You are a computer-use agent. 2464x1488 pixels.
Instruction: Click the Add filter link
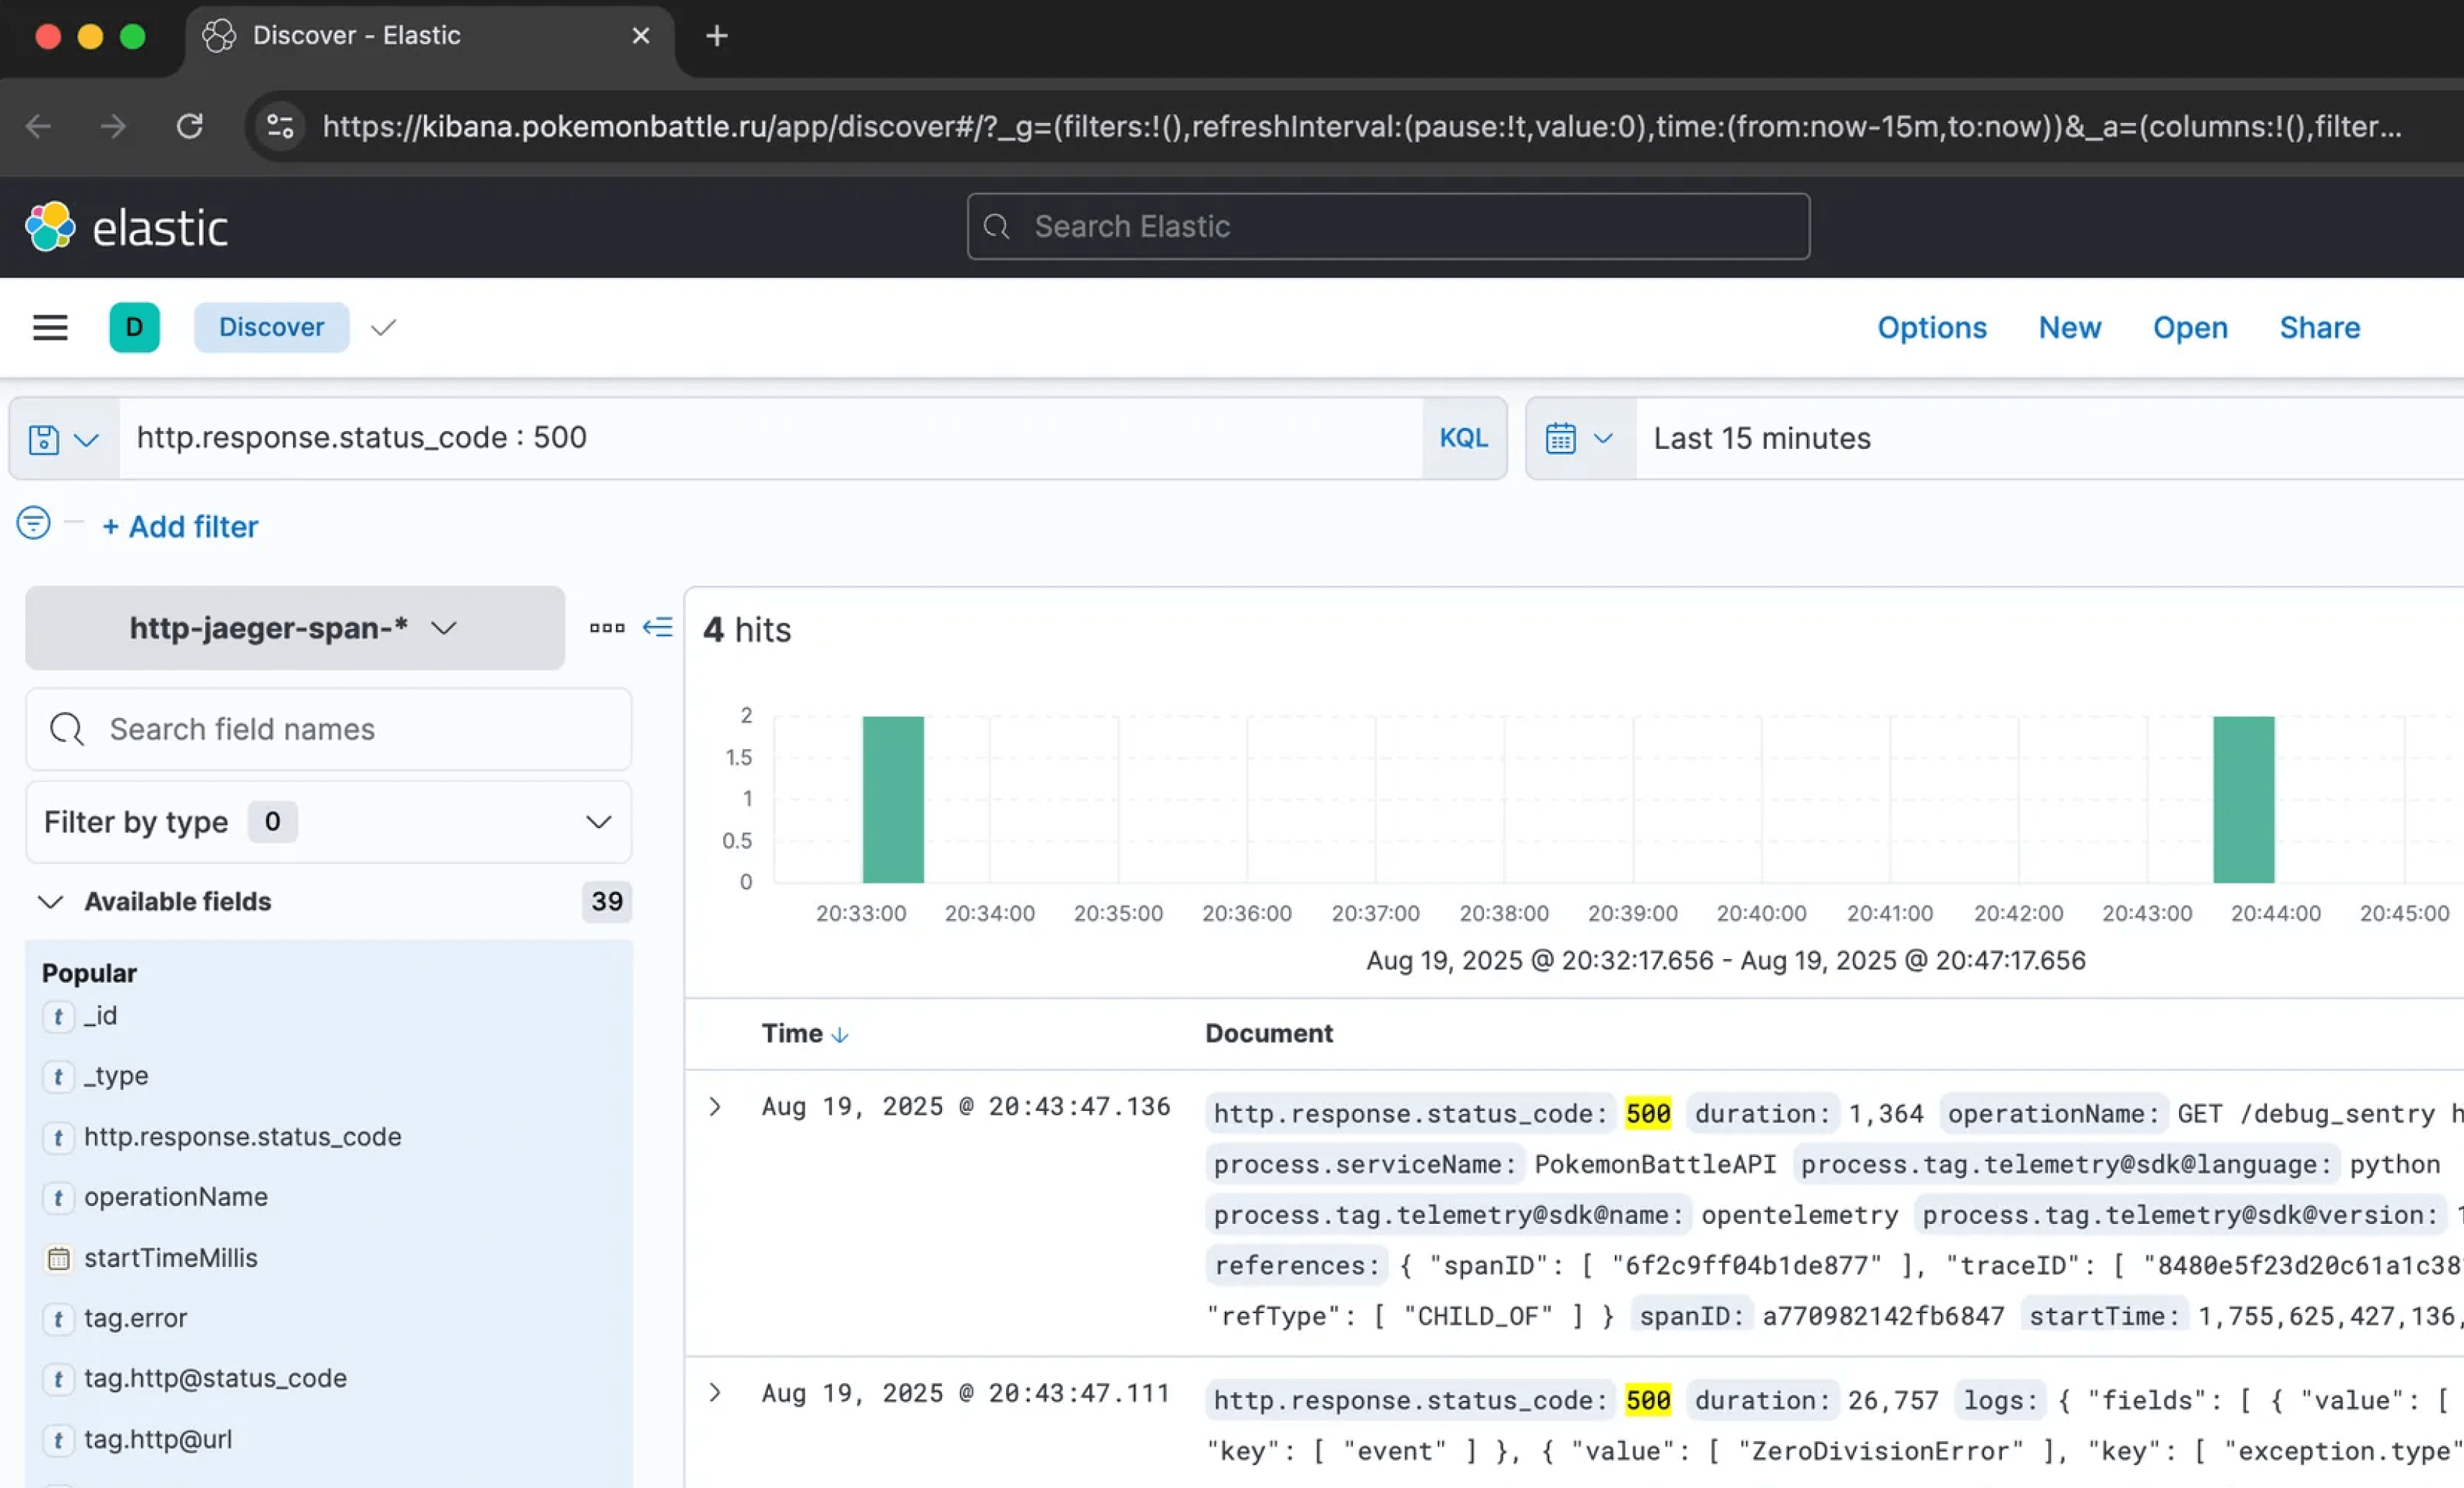click(180, 526)
